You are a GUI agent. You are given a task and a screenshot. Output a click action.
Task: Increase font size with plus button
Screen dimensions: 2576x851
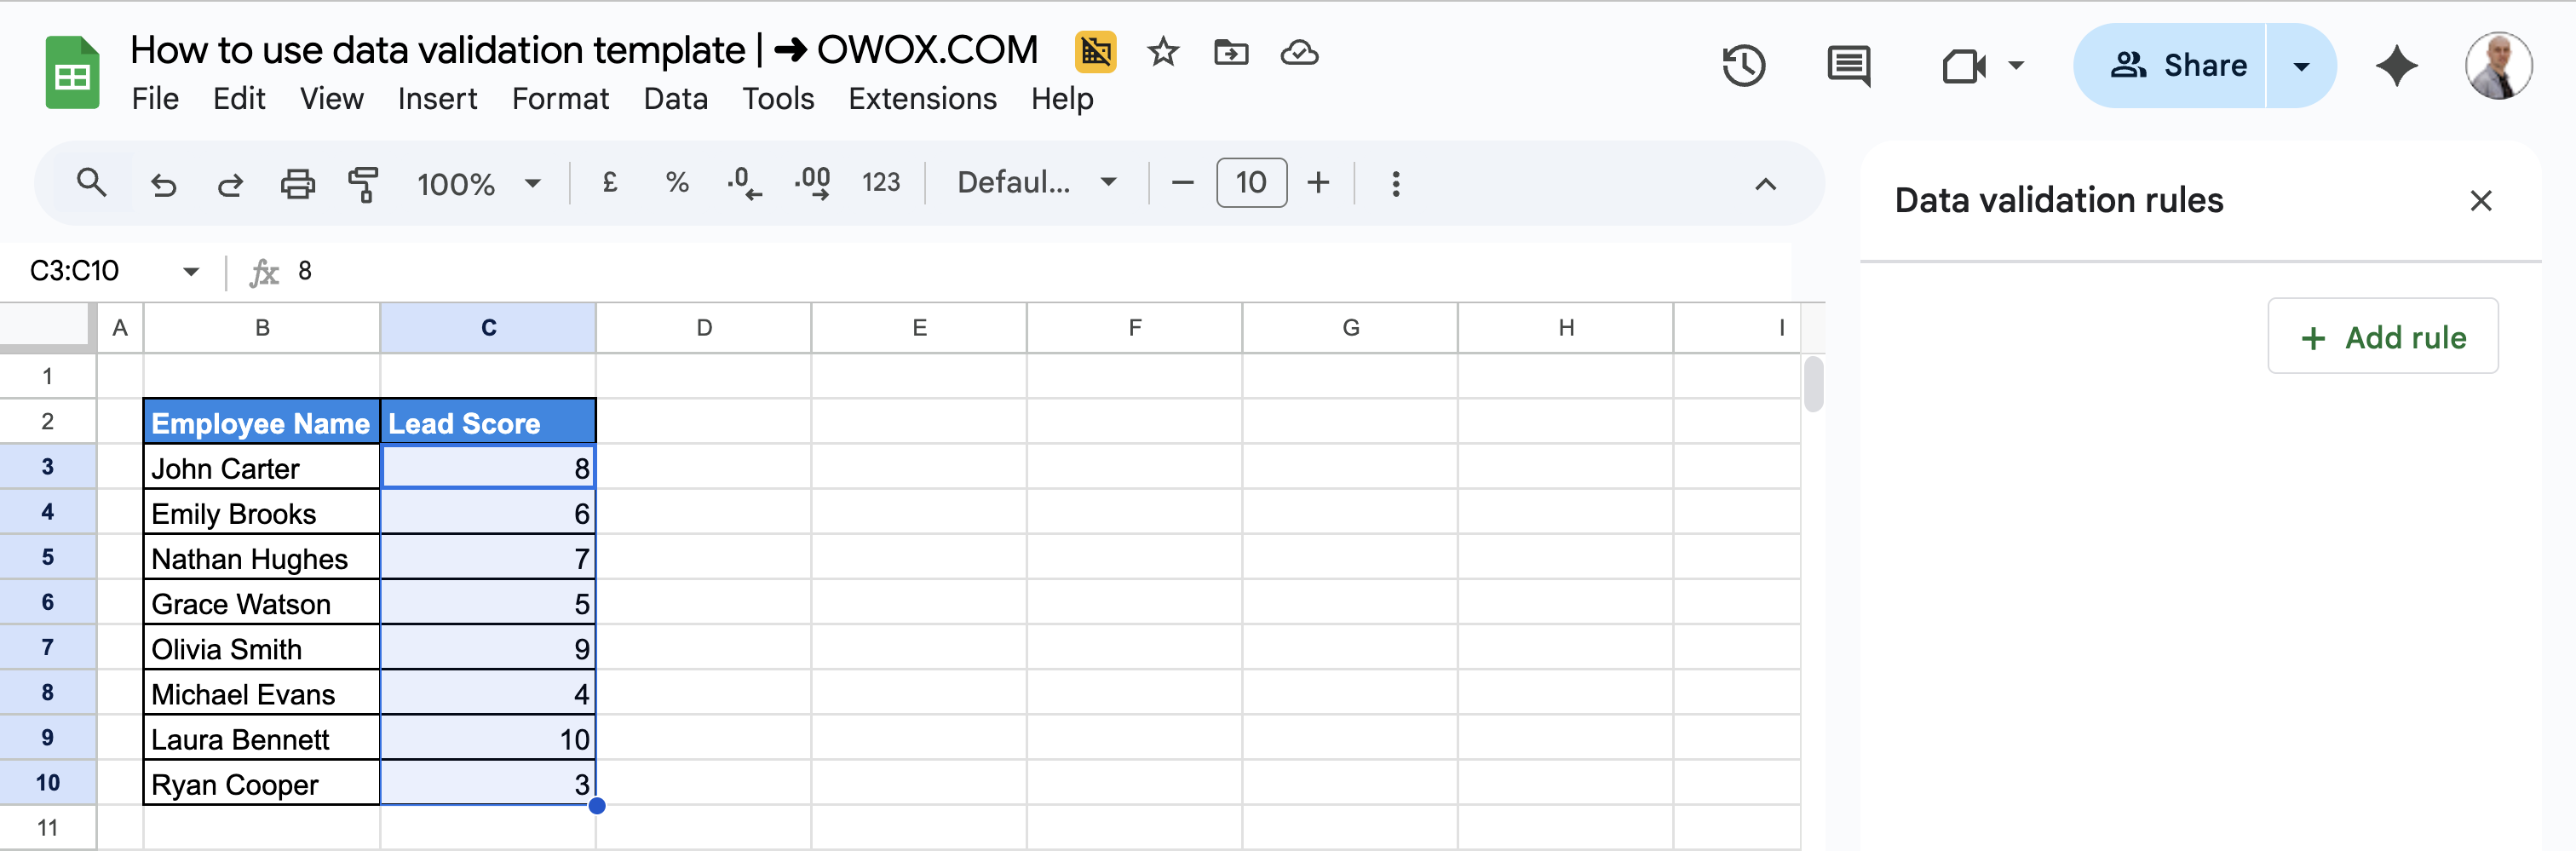coord(1318,183)
